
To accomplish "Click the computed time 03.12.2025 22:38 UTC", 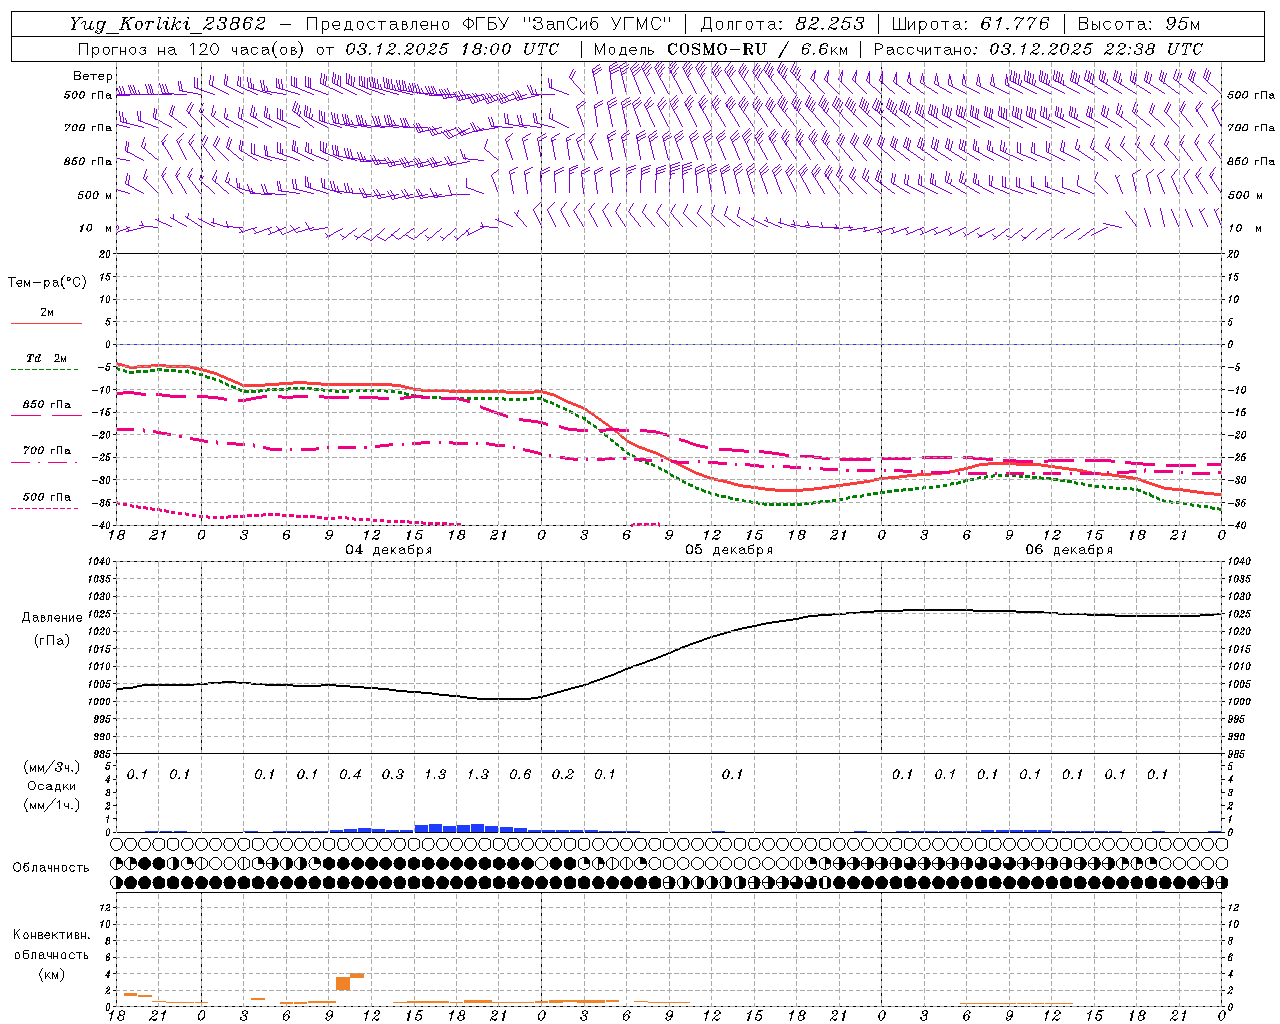I will (1096, 49).
